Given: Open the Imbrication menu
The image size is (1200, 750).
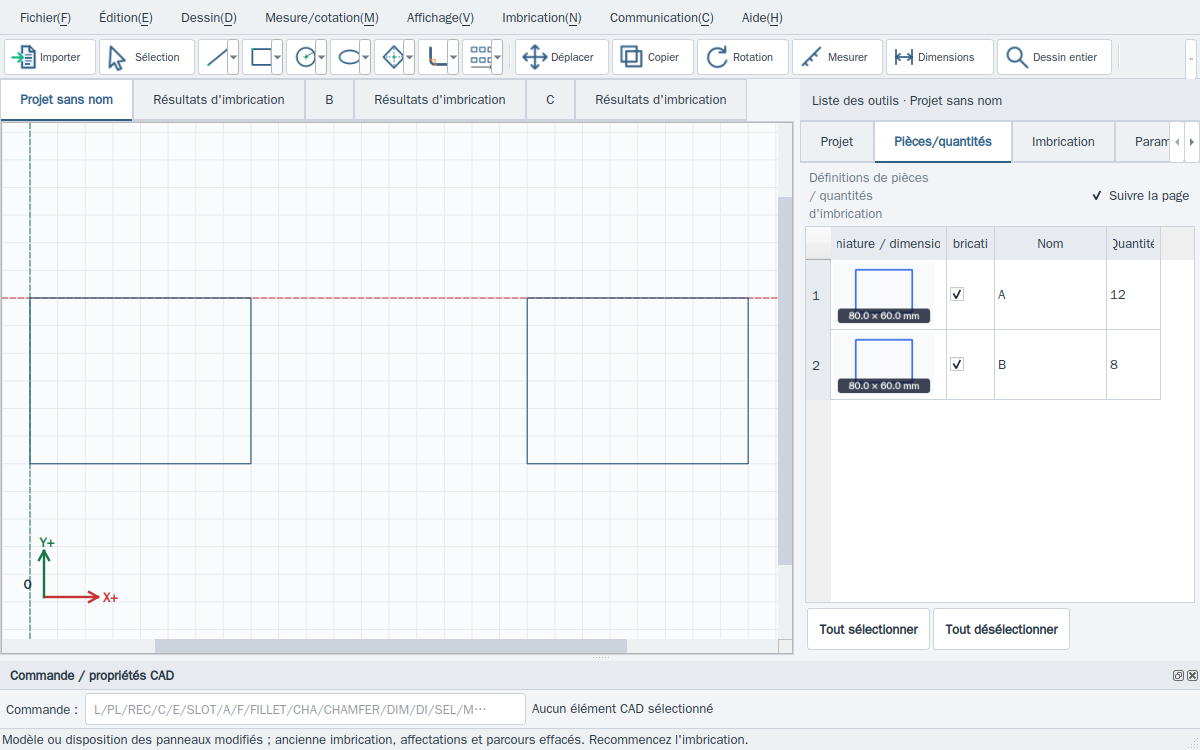Looking at the screenshot, I should click(542, 17).
